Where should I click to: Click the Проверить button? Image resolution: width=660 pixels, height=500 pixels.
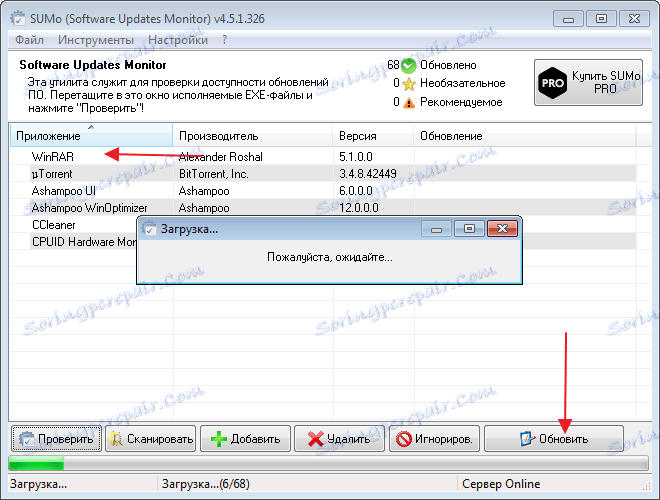click(x=56, y=439)
